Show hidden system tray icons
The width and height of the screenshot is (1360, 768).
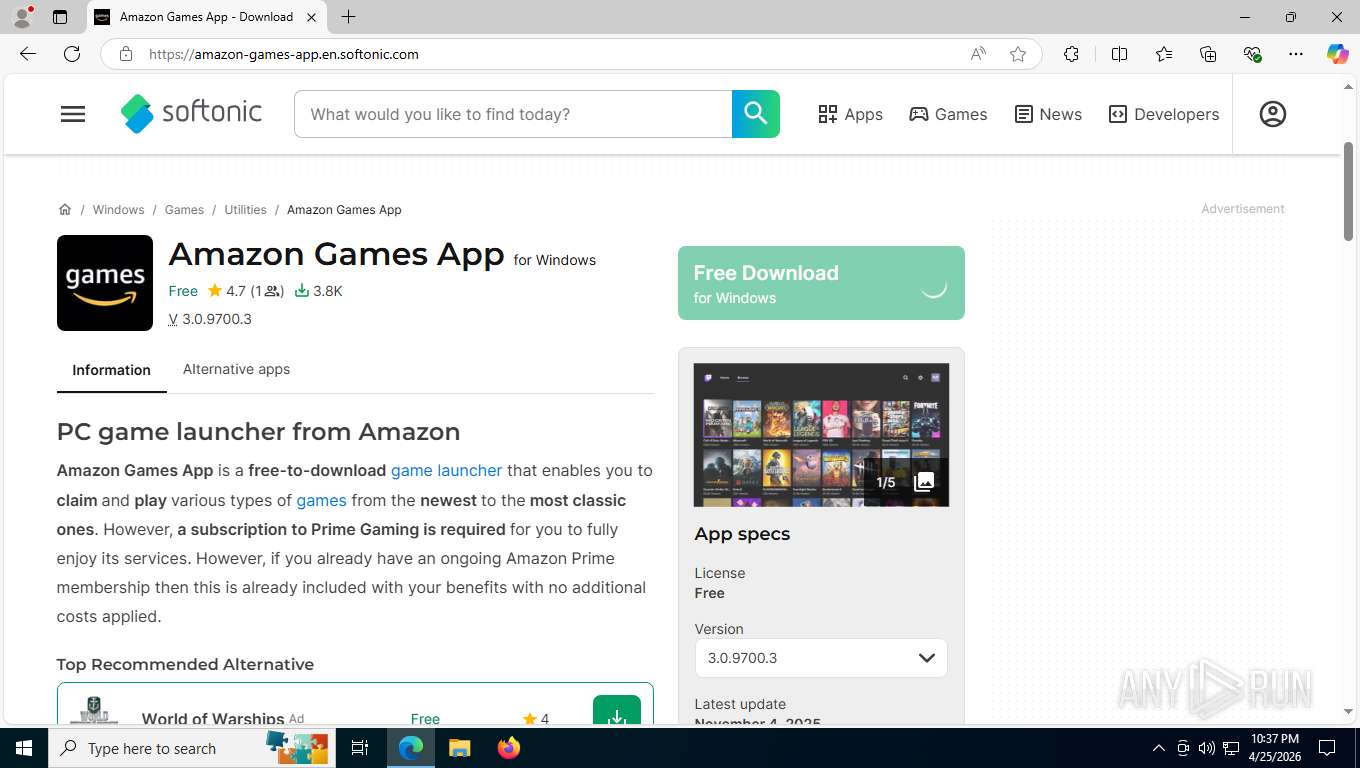[1159, 748]
